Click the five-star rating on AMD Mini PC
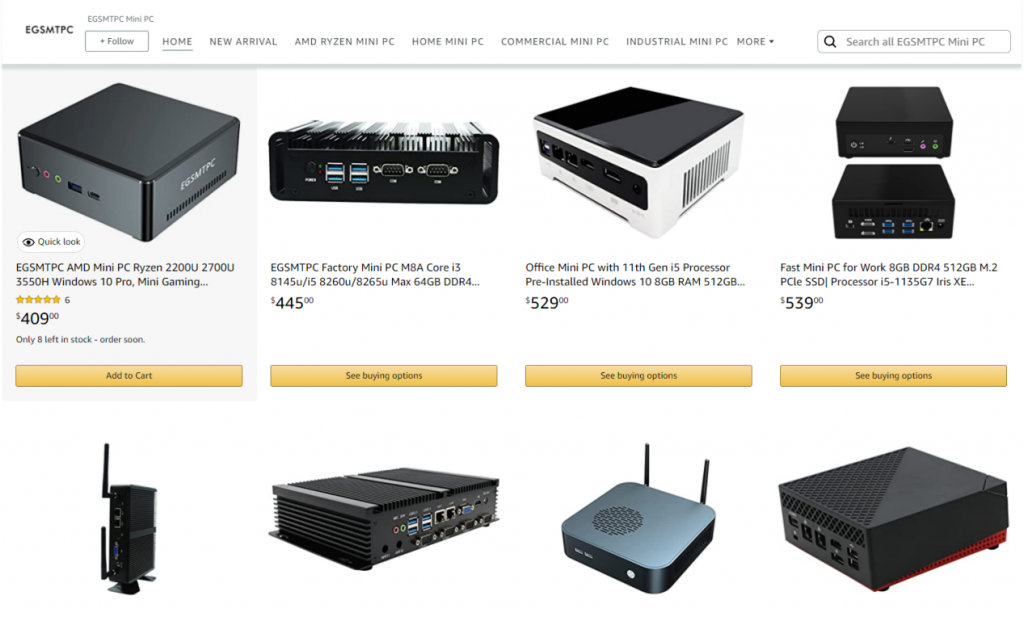Image resolution: width=1024 pixels, height=617 pixels. [x=38, y=300]
